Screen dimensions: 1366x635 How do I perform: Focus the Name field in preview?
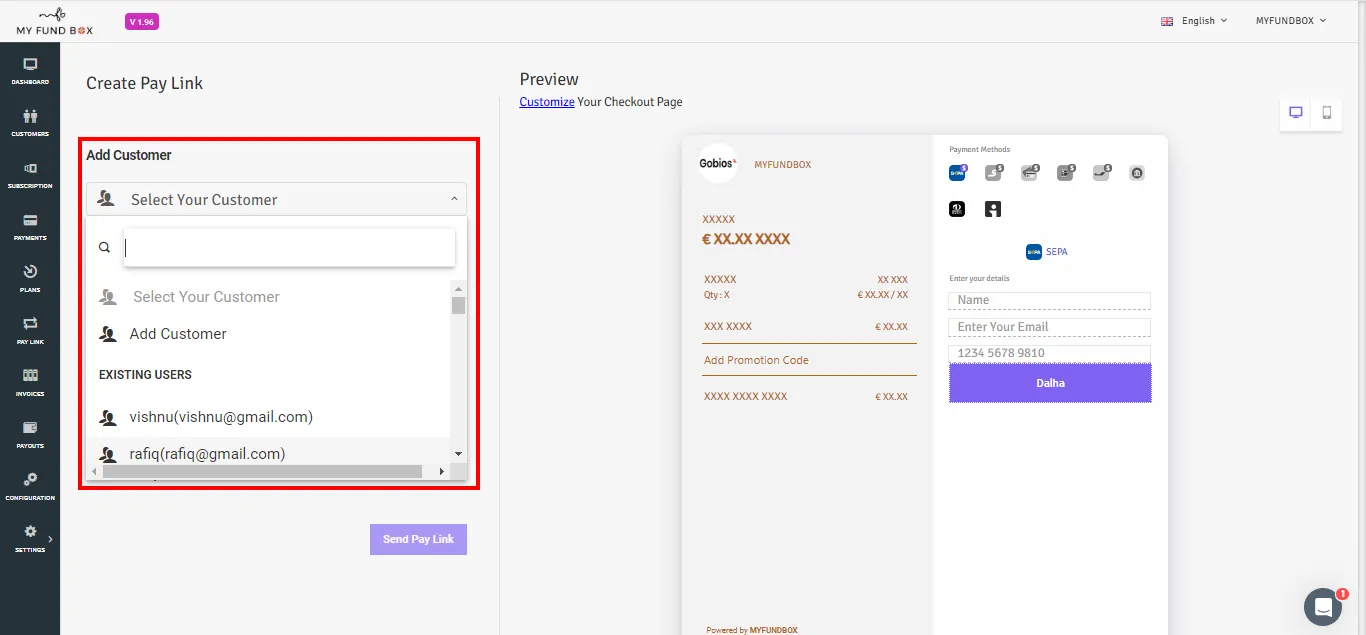pos(1049,300)
